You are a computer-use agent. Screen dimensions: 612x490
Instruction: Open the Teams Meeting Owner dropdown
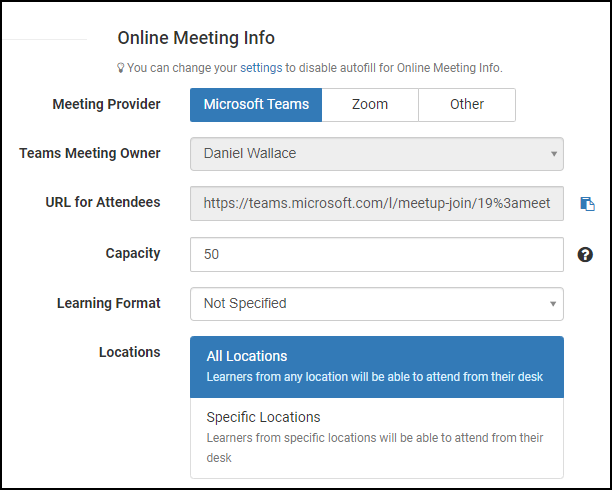click(x=377, y=154)
